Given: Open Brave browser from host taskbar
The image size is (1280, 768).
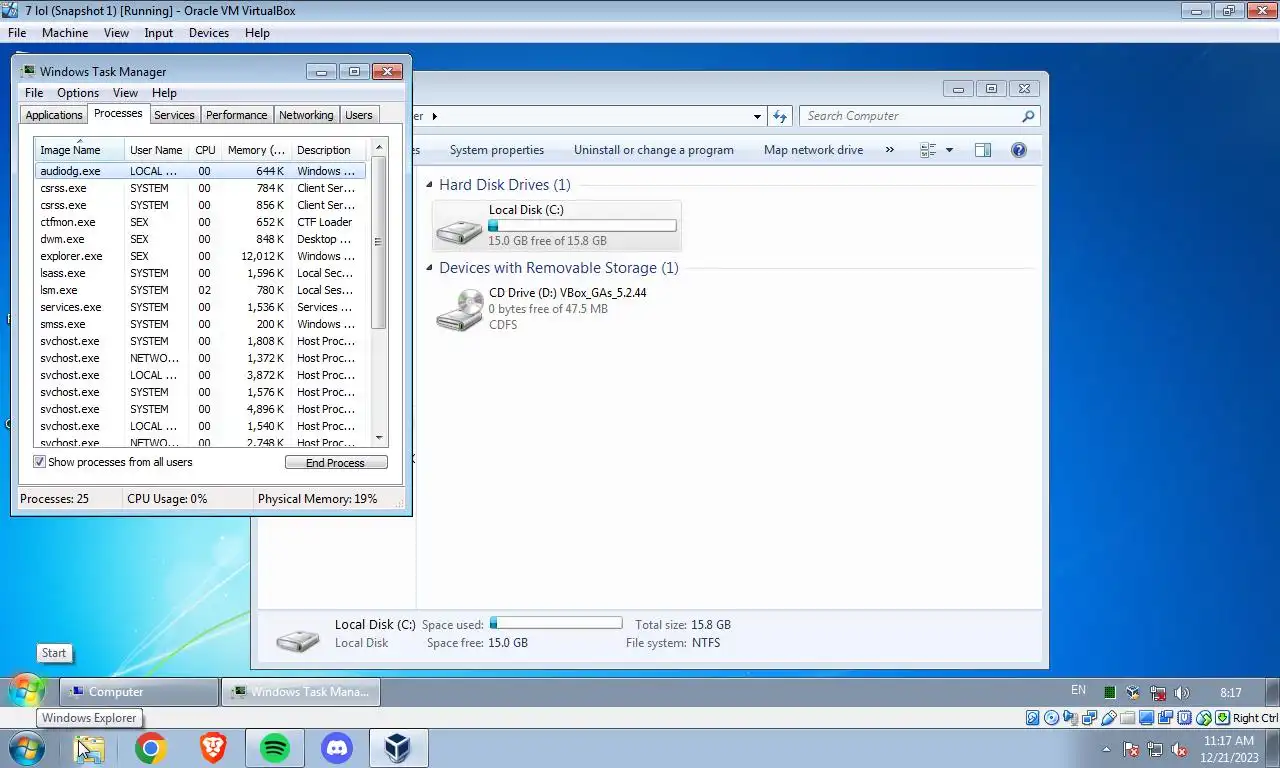Looking at the screenshot, I should [213, 748].
